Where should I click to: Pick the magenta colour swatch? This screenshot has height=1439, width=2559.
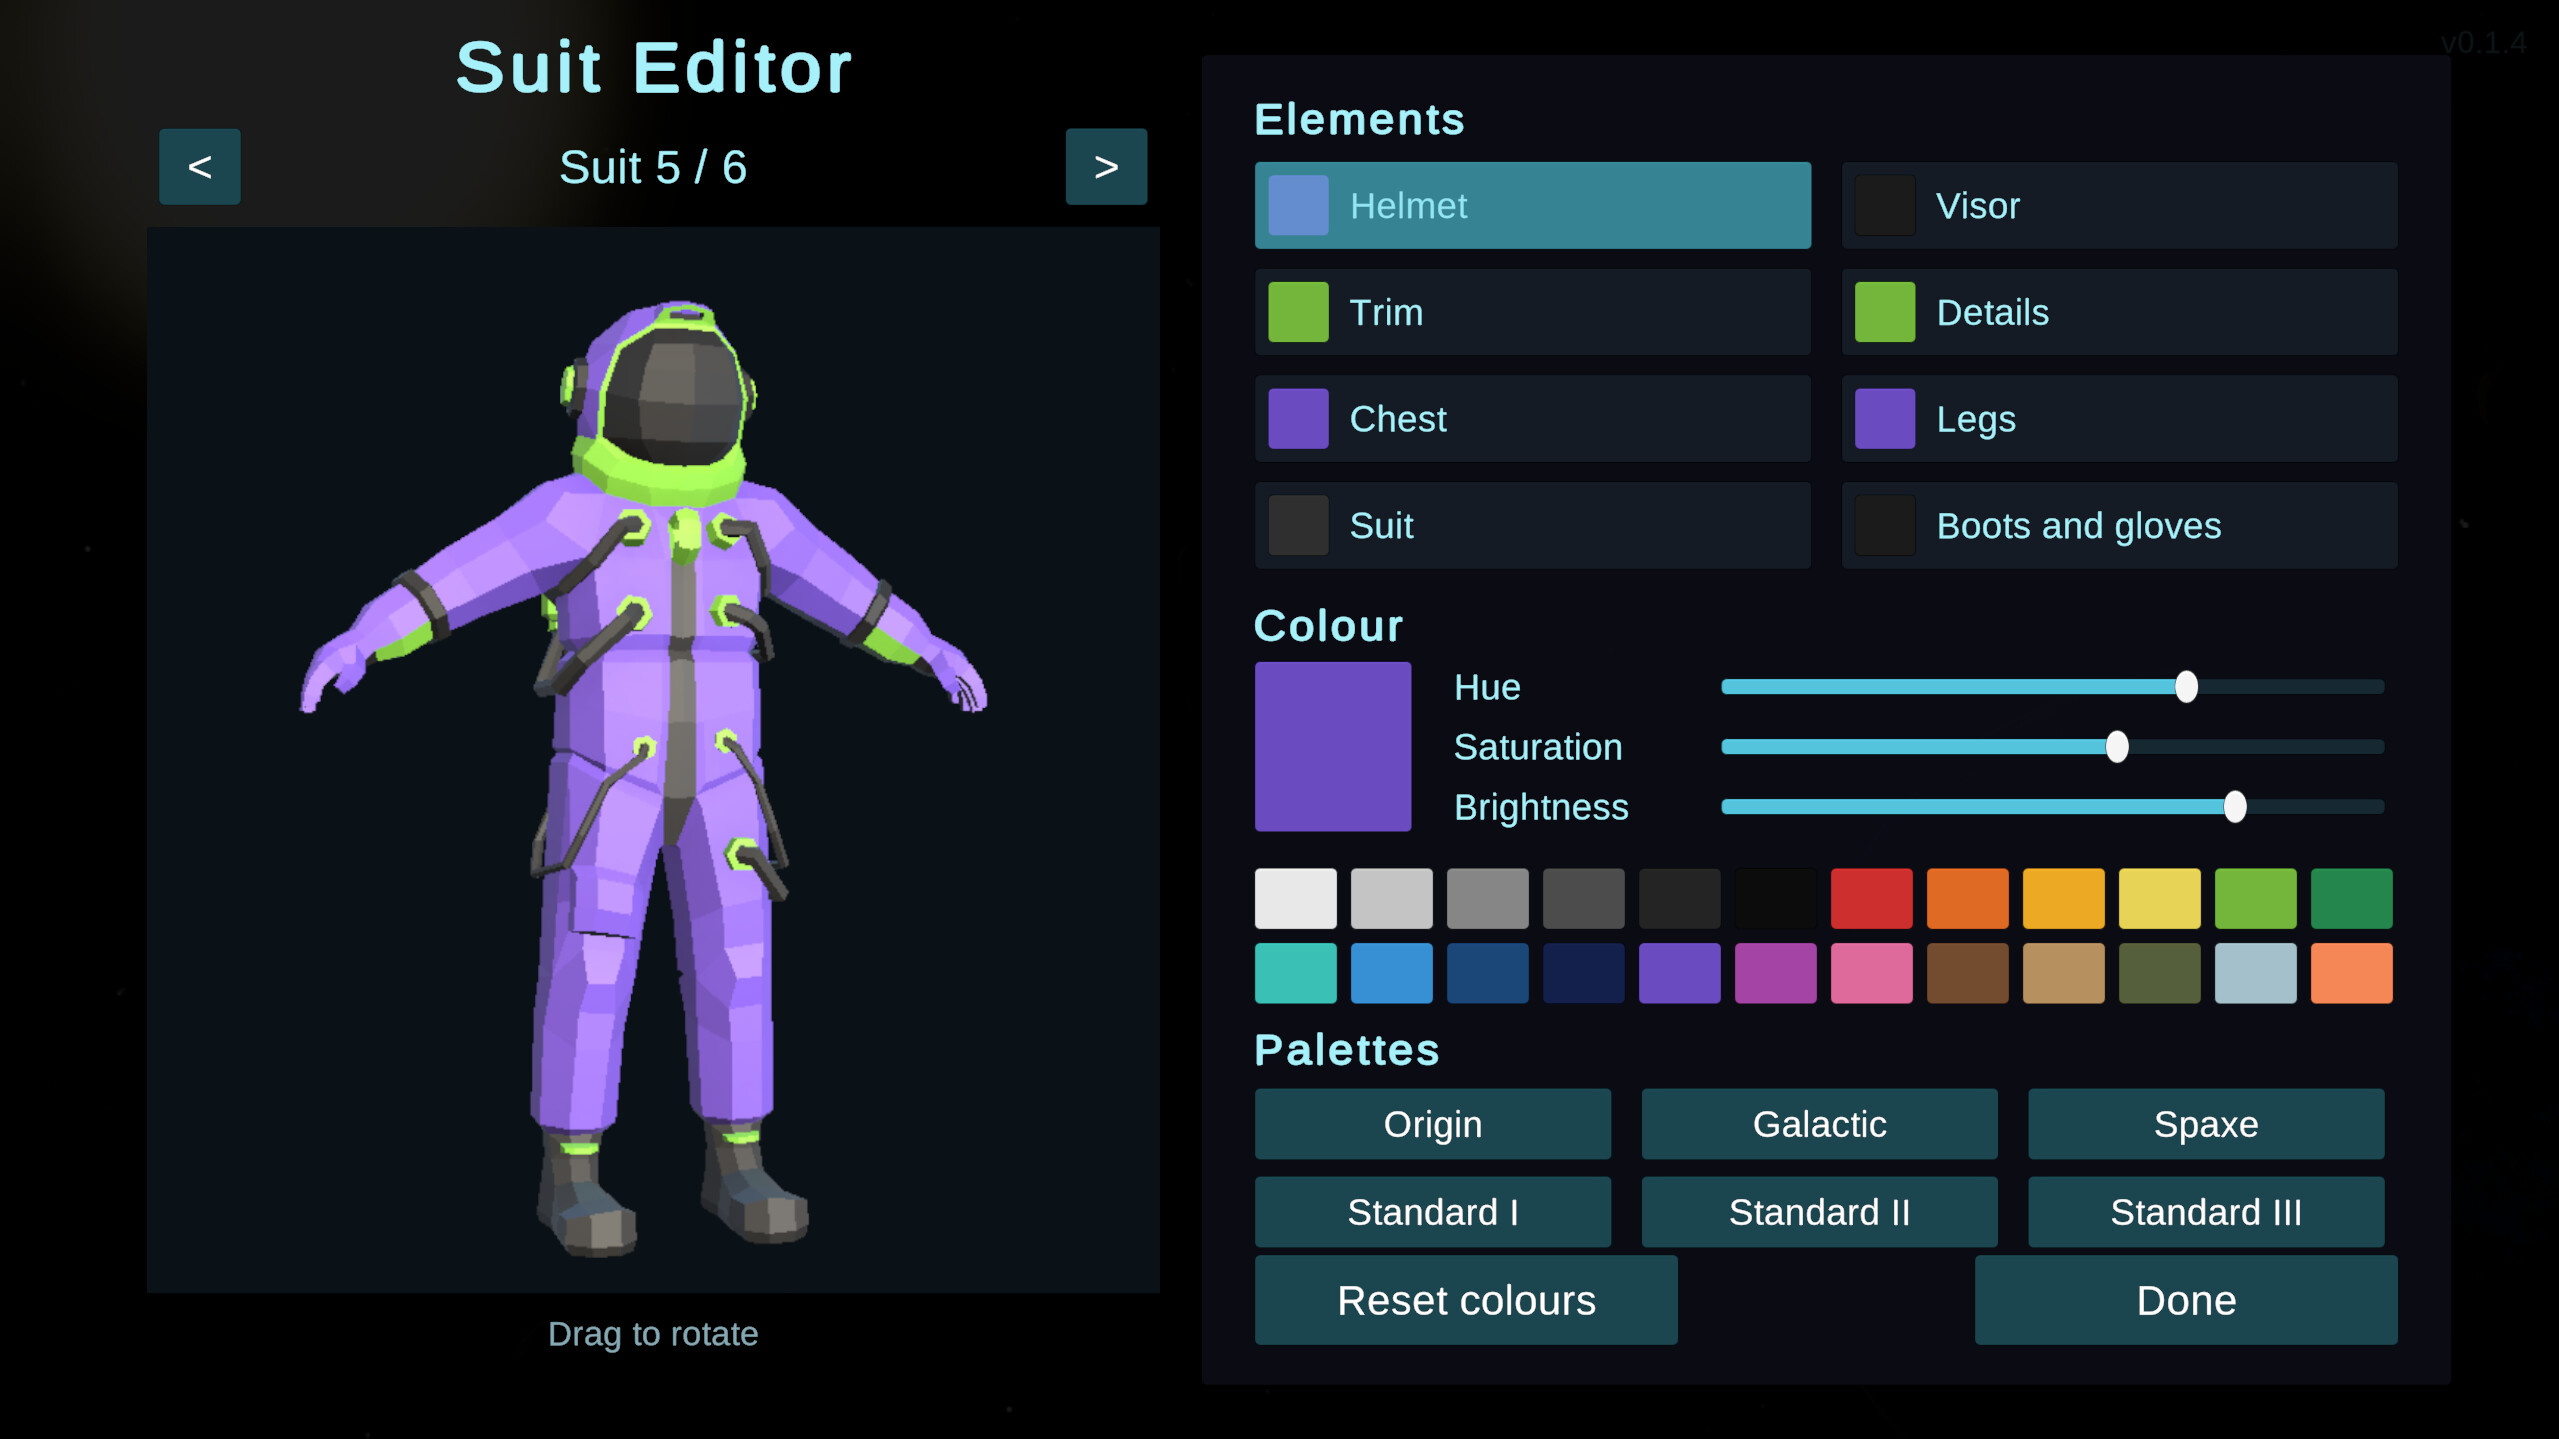pos(1775,972)
